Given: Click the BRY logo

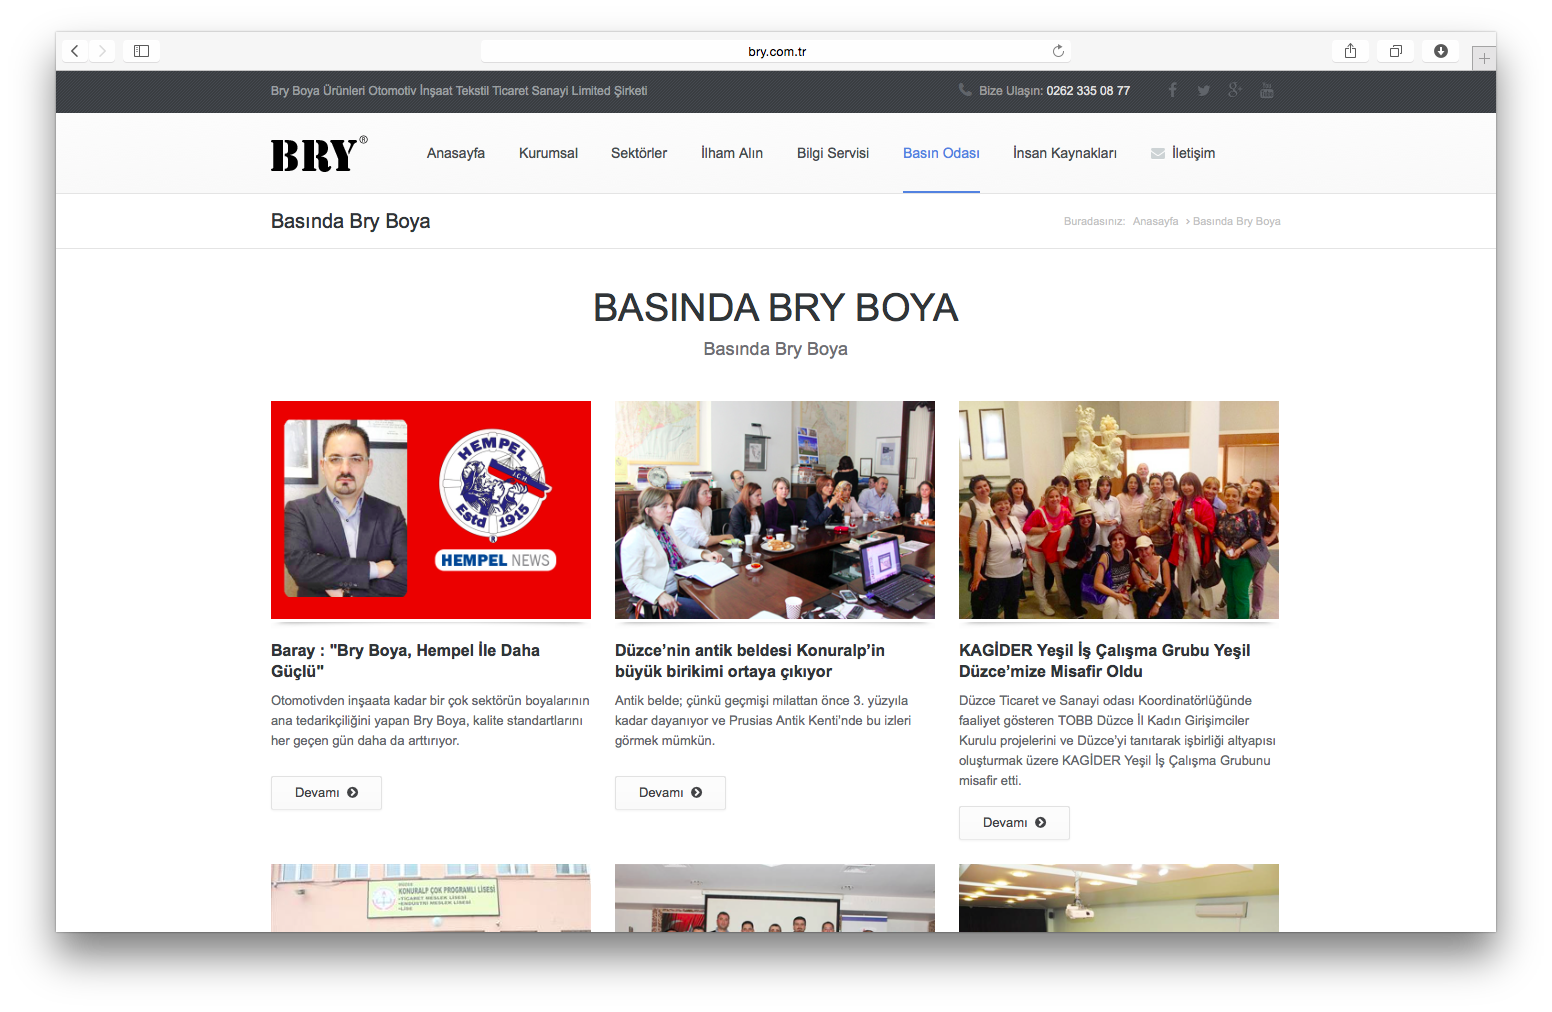Looking at the screenshot, I should pyautogui.click(x=319, y=154).
